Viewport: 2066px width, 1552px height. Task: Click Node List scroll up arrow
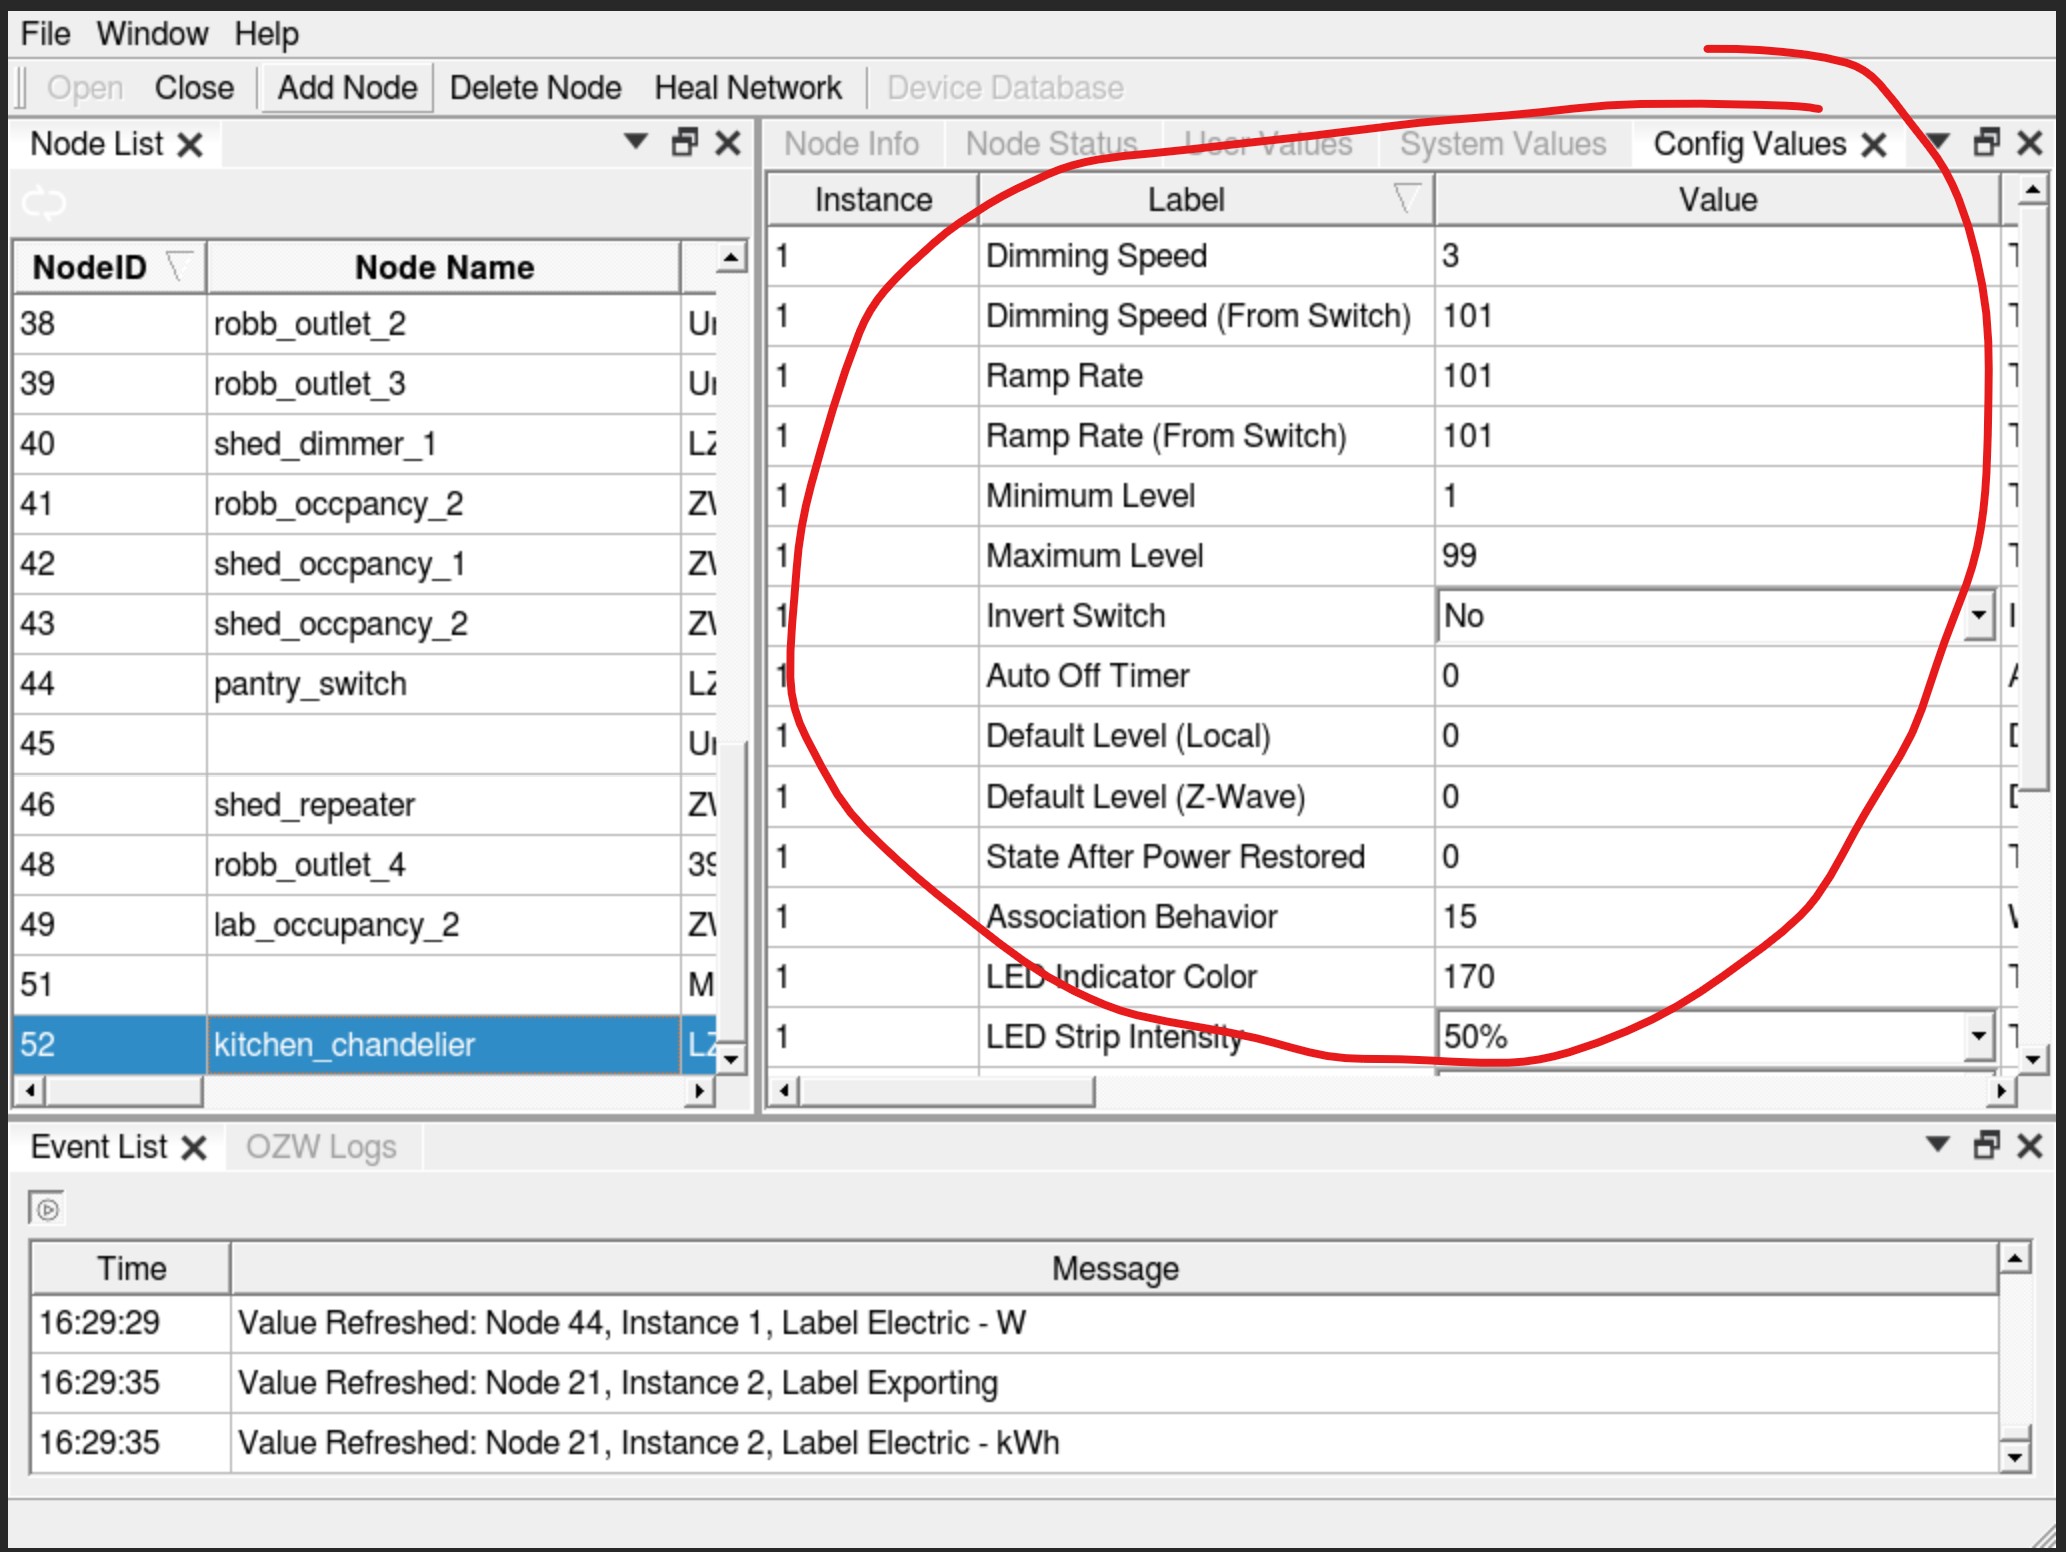[732, 258]
